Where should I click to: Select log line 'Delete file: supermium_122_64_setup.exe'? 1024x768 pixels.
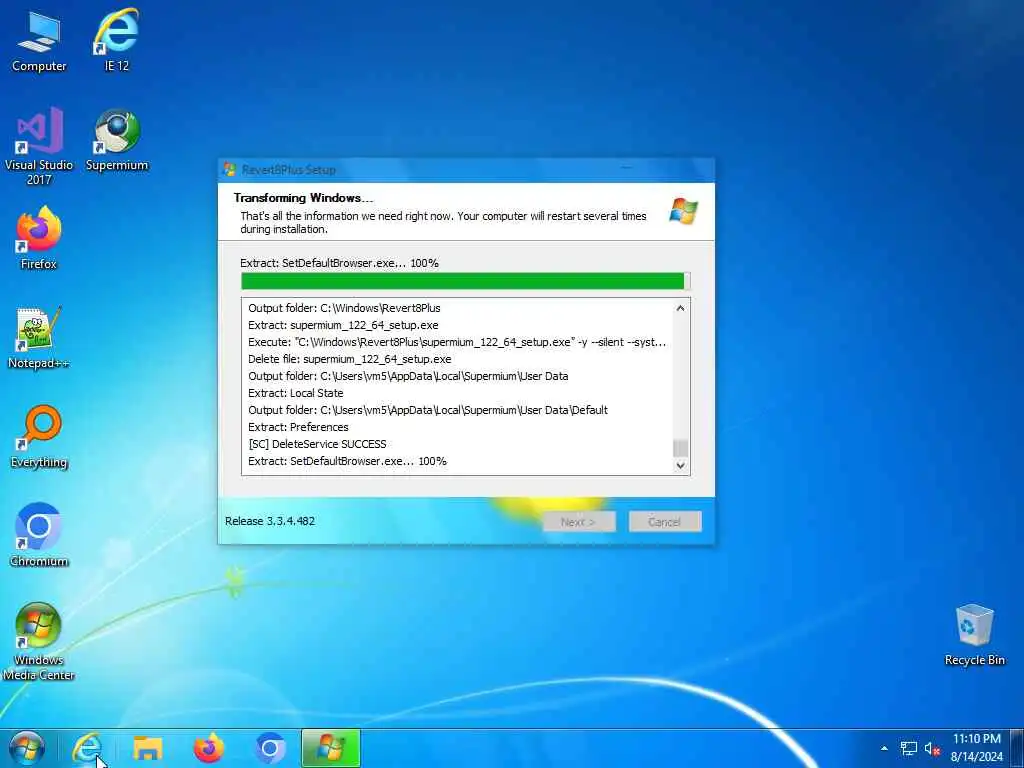pos(349,359)
